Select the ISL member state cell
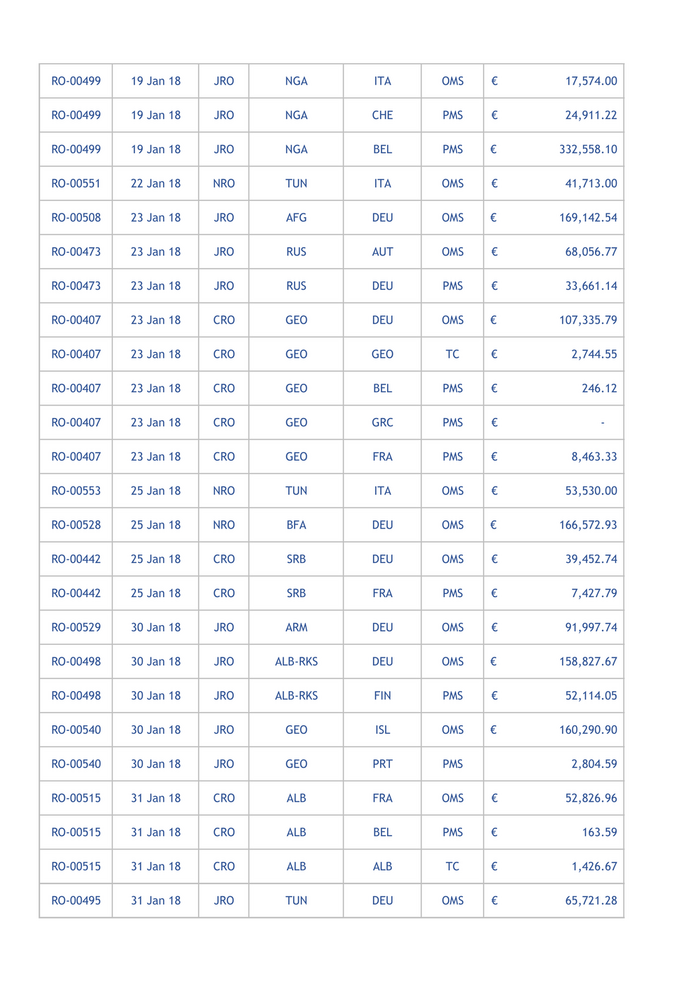 382,730
